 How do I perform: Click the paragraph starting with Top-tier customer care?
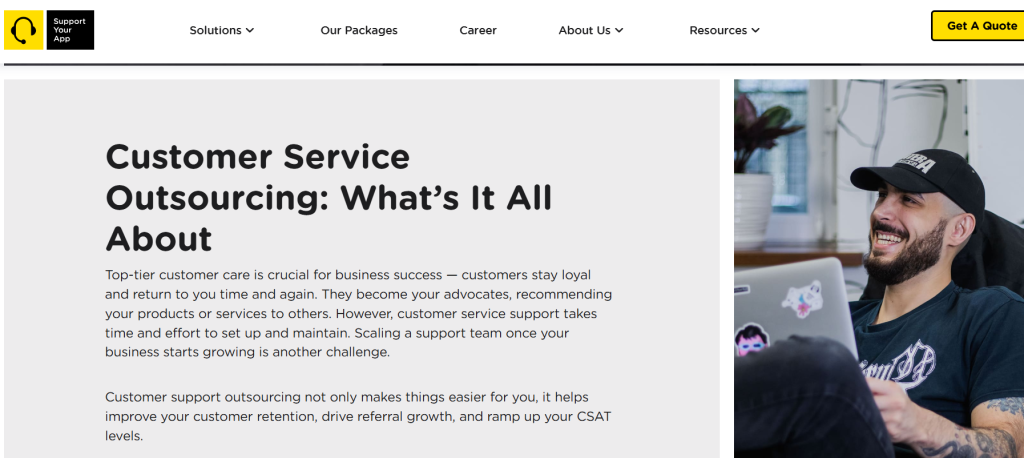tap(358, 313)
